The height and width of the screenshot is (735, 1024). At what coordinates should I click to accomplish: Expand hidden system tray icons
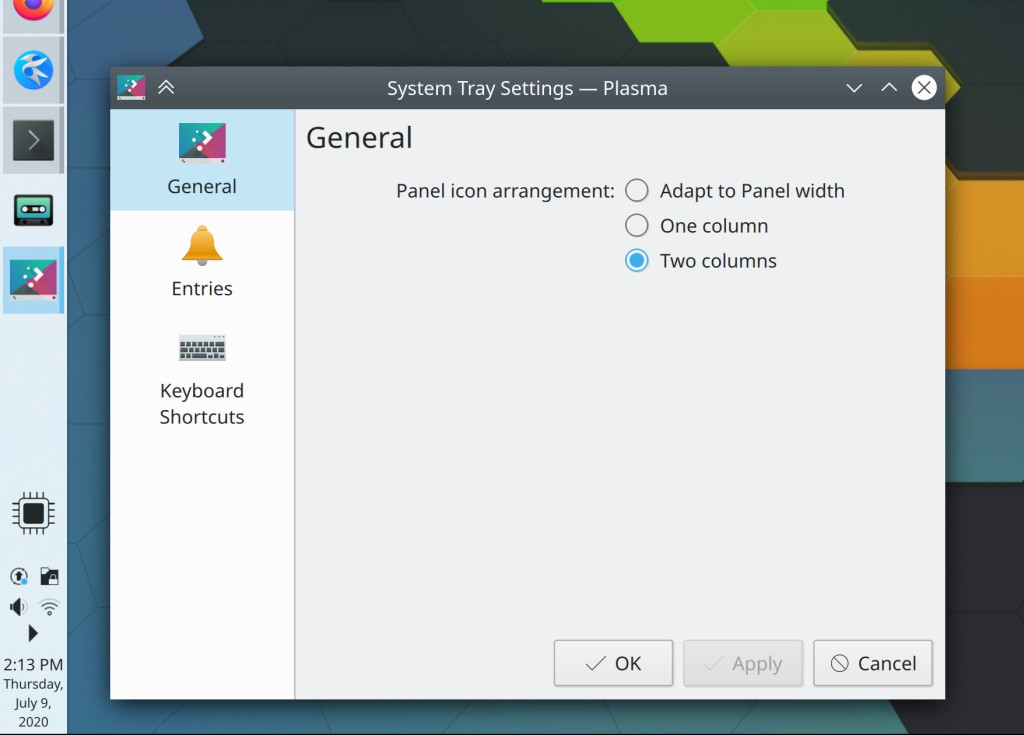[33, 632]
